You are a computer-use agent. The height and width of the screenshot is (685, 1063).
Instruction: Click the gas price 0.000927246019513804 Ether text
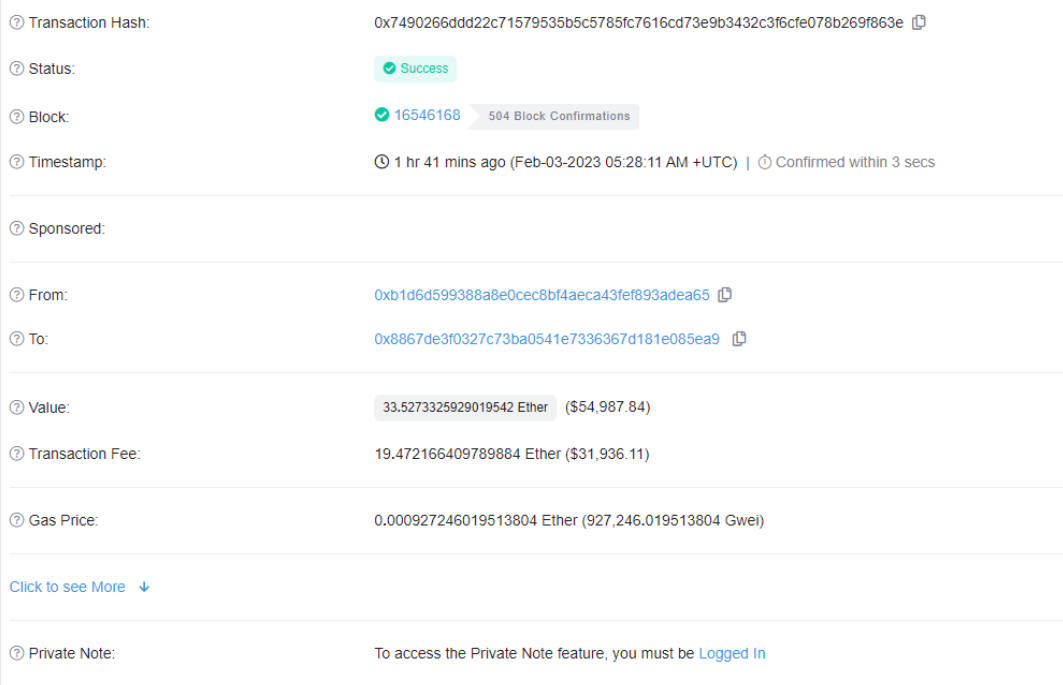point(476,520)
